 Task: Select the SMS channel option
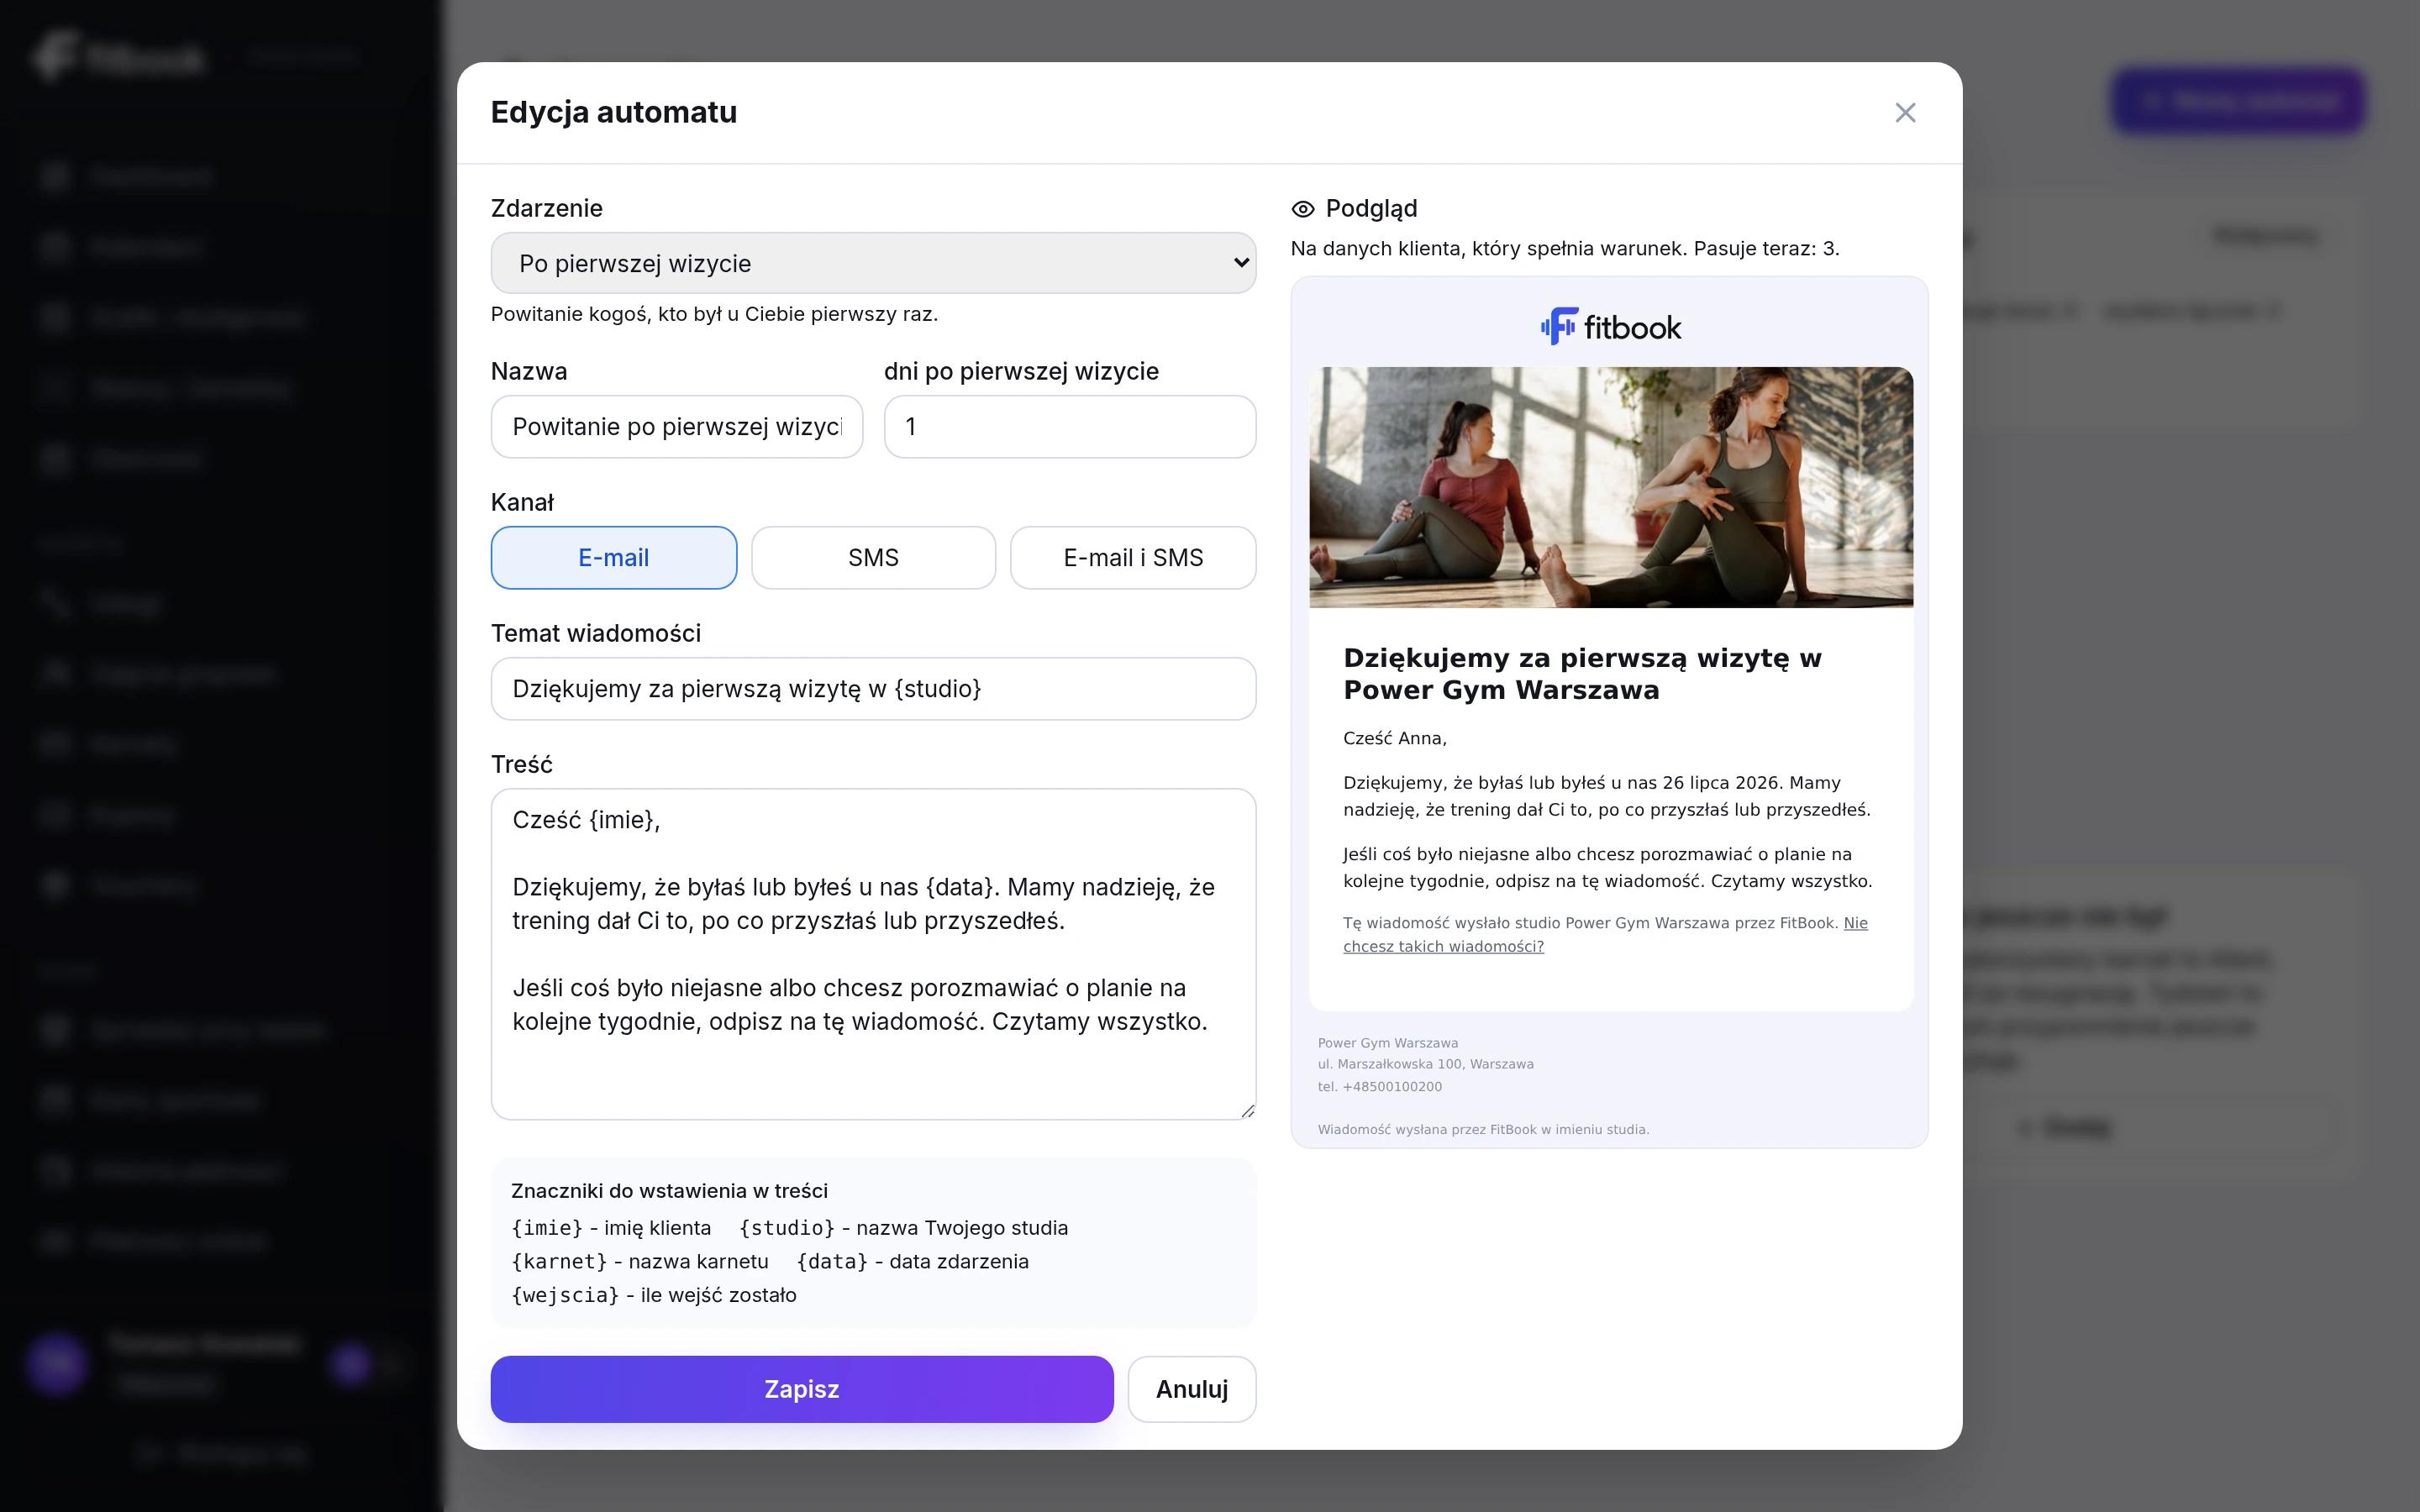pos(873,558)
